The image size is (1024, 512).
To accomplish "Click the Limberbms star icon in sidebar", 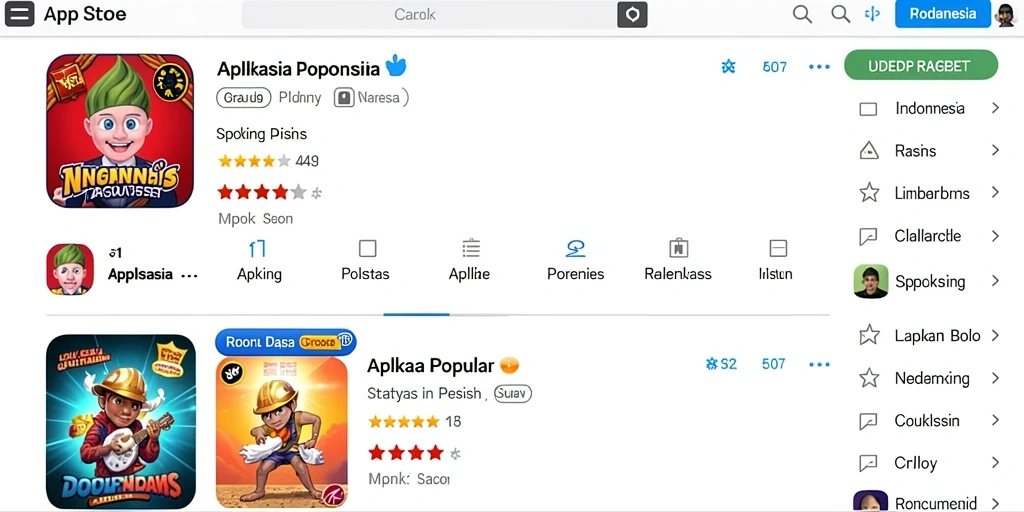I will click(x=869, y=193).
